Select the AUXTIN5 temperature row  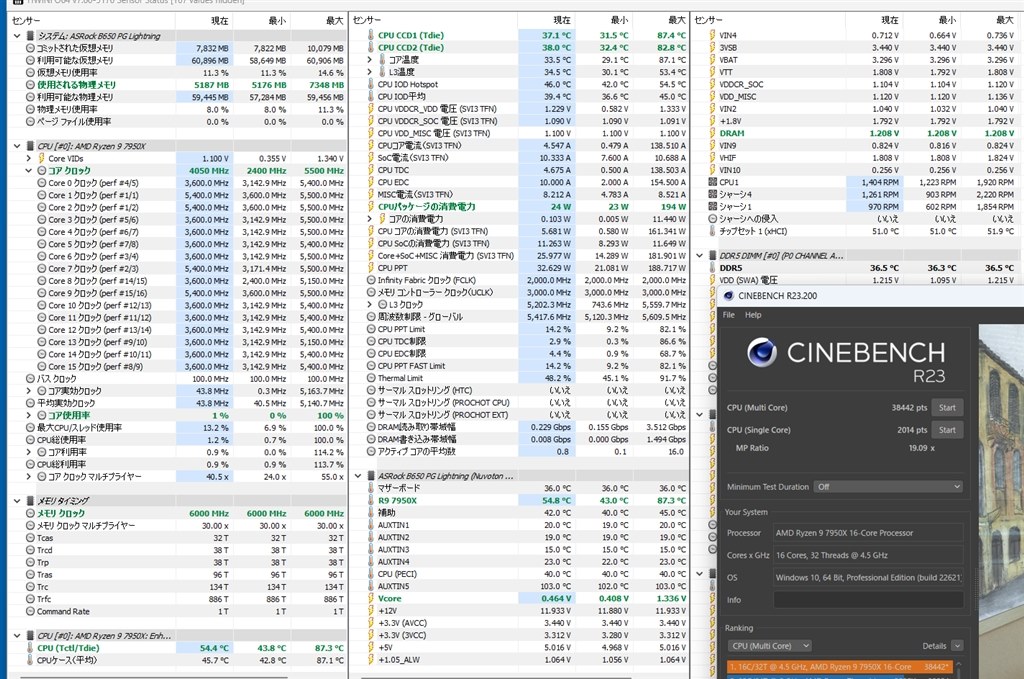pyautogui.click(x=520, y=586)
